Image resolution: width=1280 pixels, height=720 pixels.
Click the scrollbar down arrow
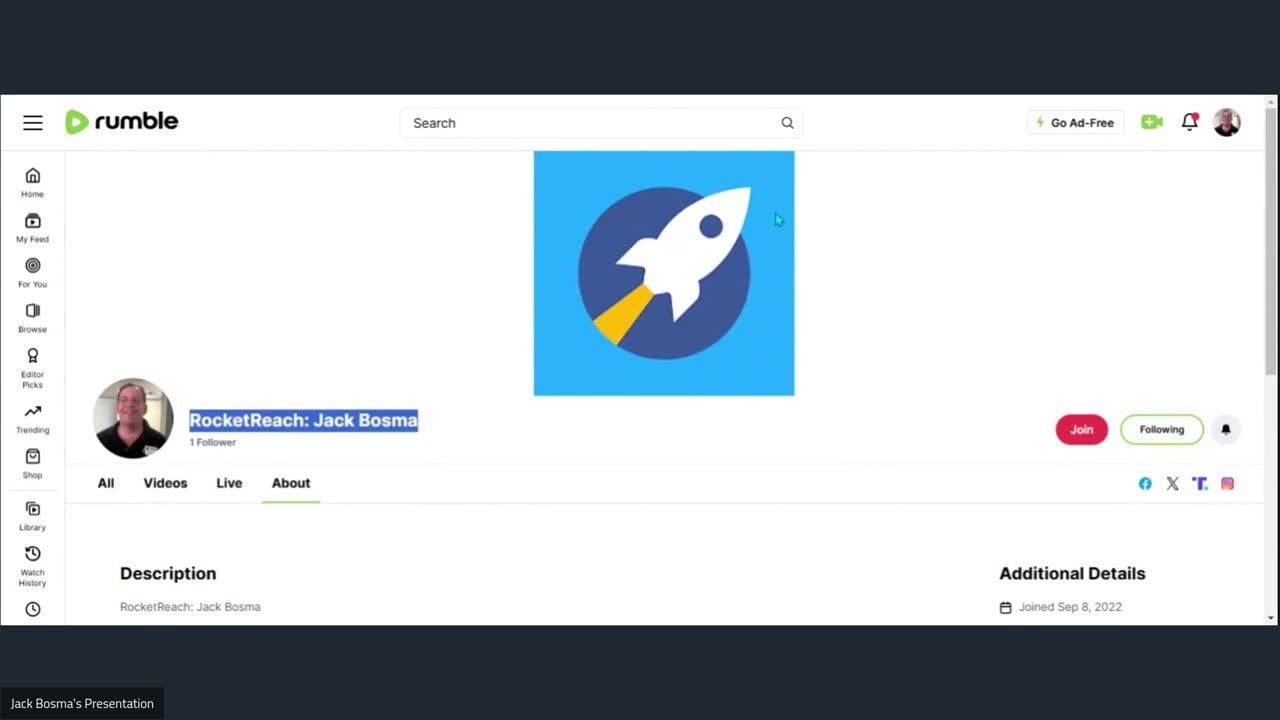tap(1271, 618)
